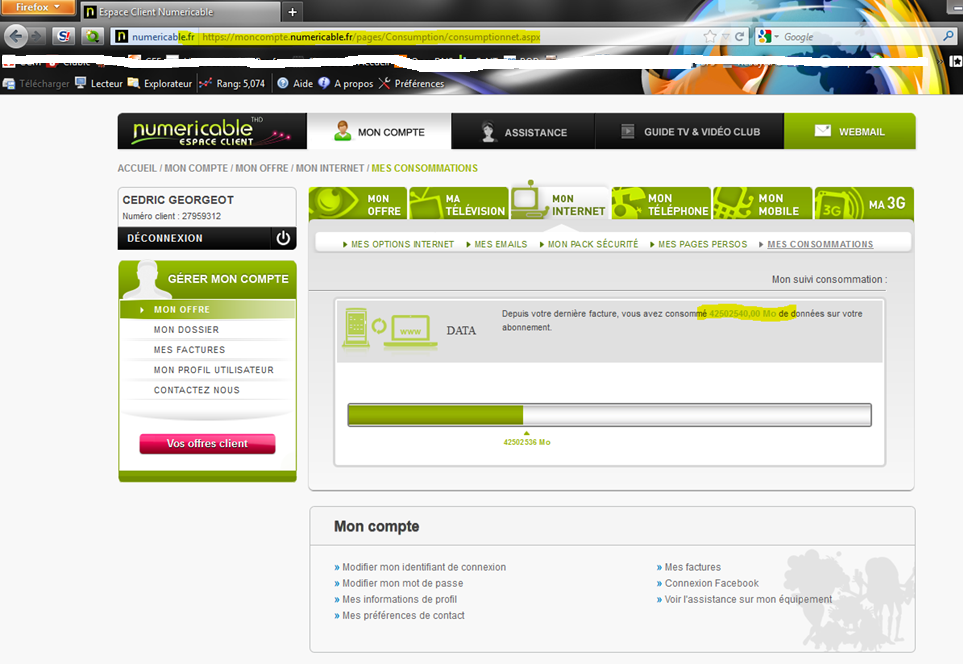Open the MA 3G icon tab
This screenshot has height=664, width=963.
click(x=864, y=203)
